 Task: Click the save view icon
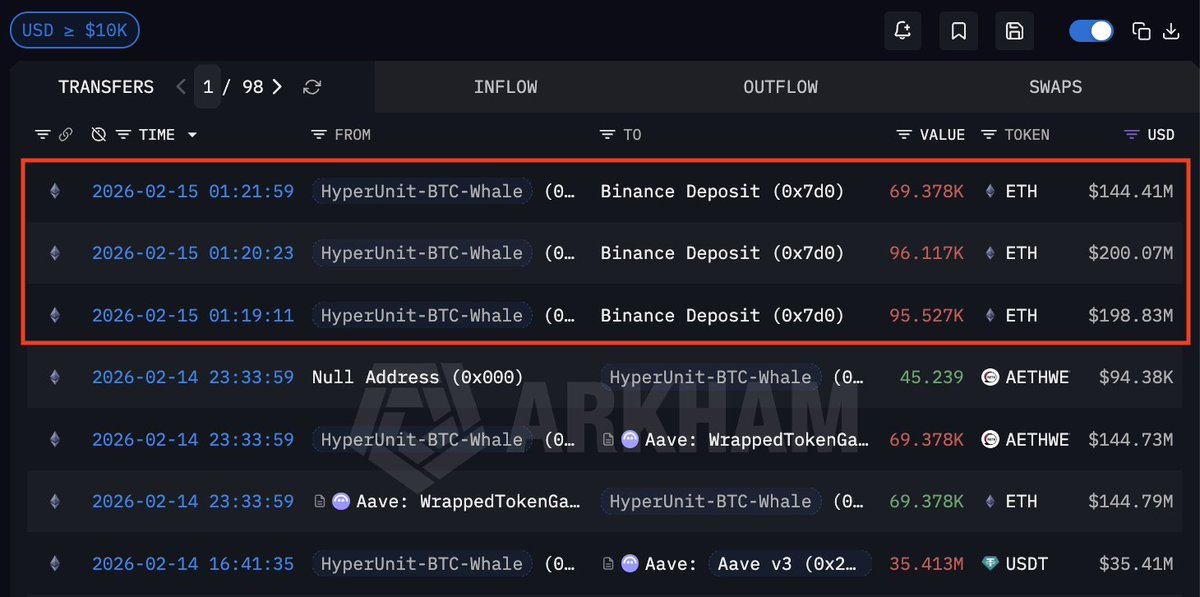pos(1014,31)
